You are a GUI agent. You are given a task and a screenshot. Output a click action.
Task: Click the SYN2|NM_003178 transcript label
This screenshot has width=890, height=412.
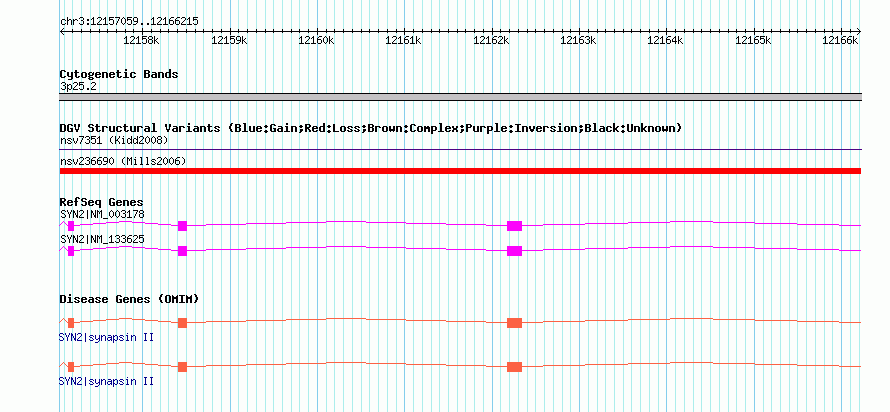[102, 215]
